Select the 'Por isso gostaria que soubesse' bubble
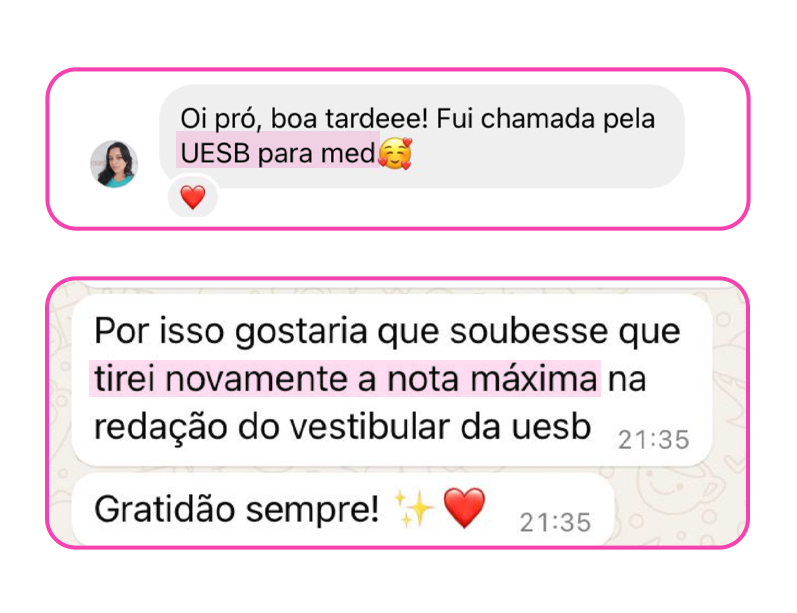Screen dimensions: 797x613 pos(391,380)
